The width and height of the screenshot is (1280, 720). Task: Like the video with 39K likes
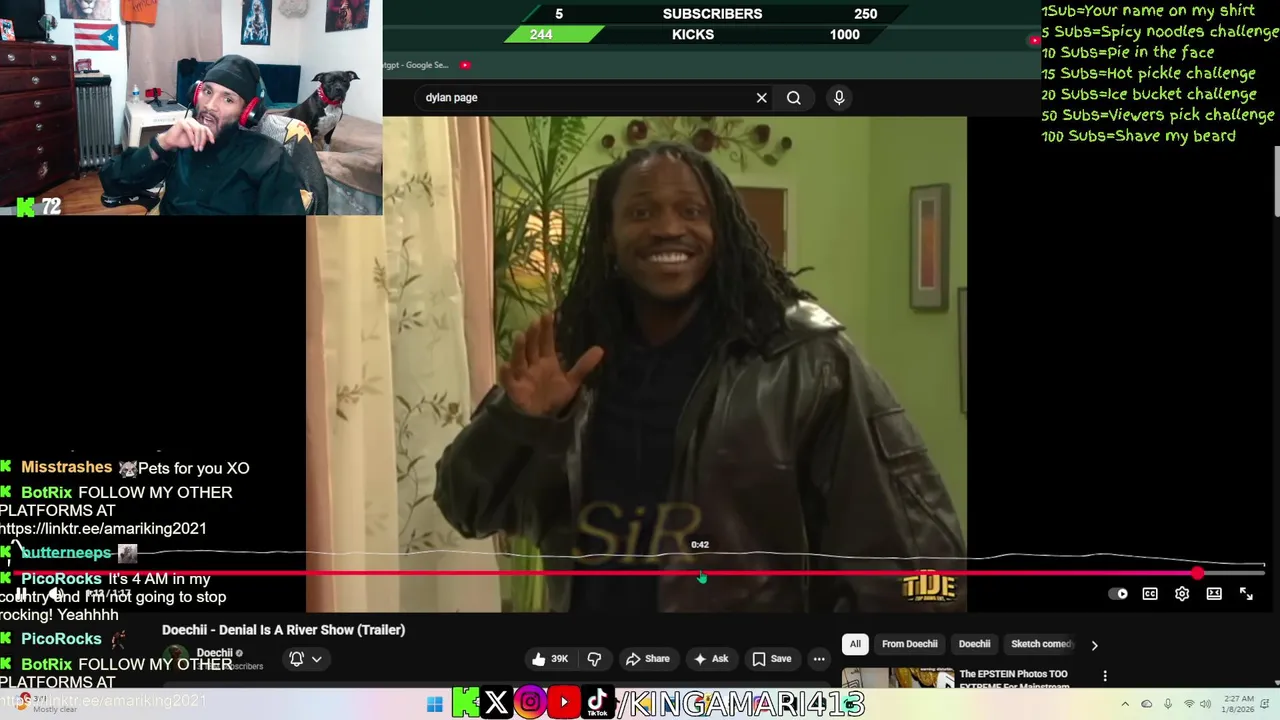tap(551, 659)
